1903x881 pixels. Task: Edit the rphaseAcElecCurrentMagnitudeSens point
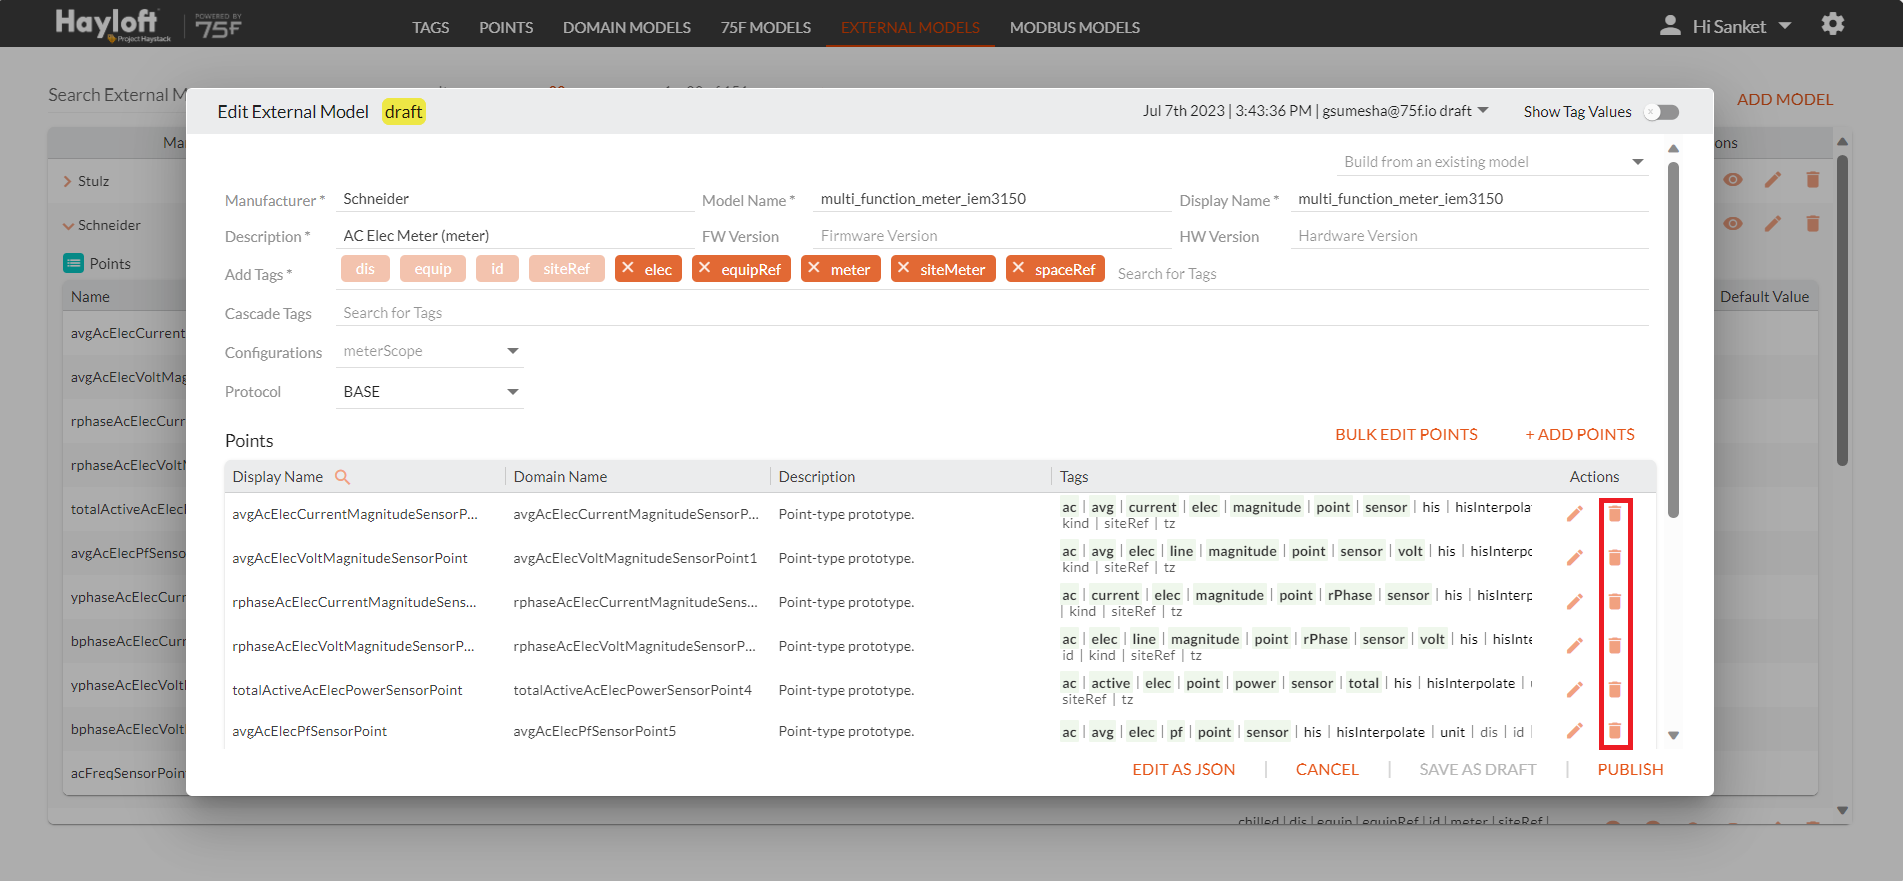[x=1574, y=602]
